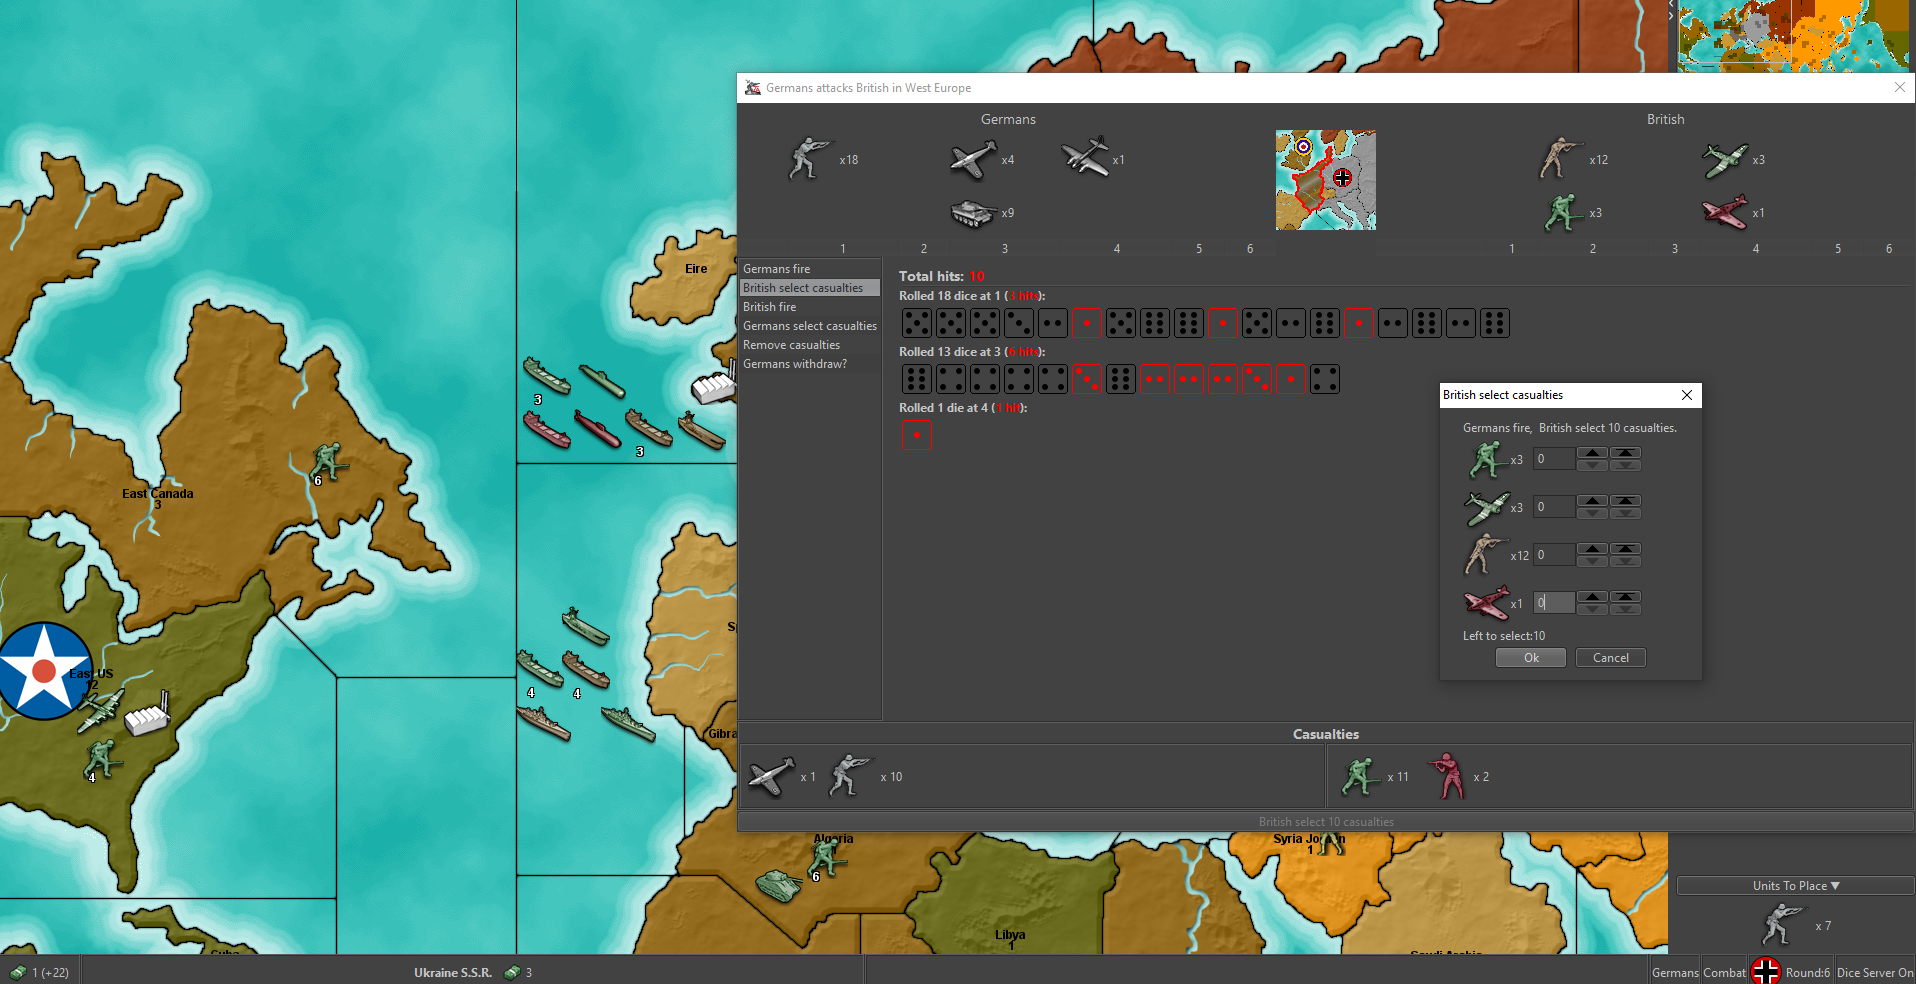Click the German tank x9 unit icon
The width and height of the screenshot is (1916, 984).
(973, 212)
